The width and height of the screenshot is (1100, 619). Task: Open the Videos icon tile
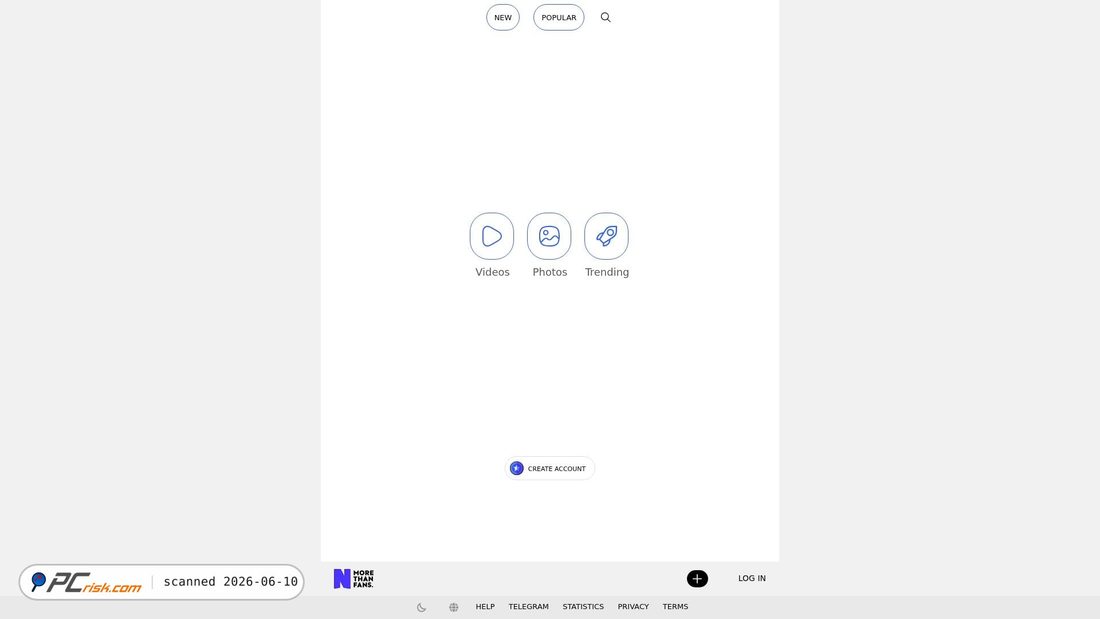(492, 236)
